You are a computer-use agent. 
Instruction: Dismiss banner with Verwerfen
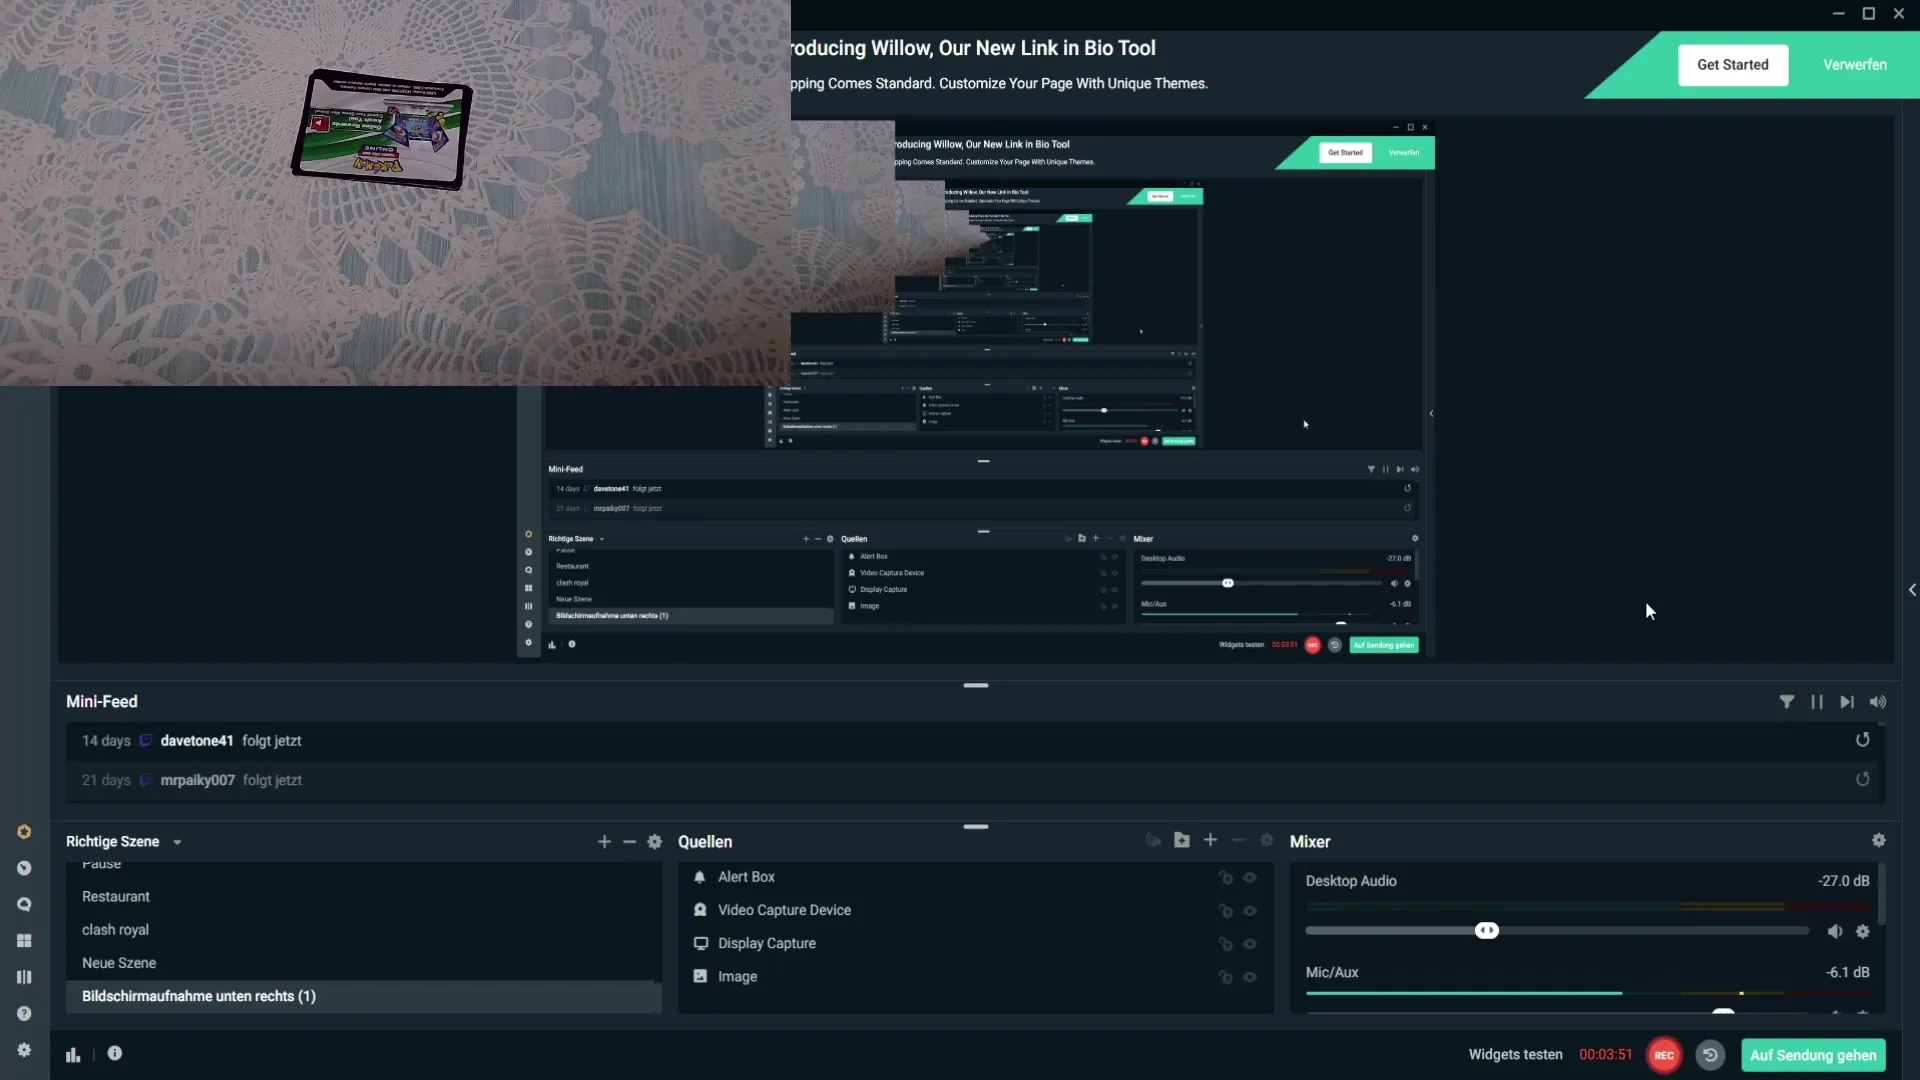click(x=1854, y=65)
